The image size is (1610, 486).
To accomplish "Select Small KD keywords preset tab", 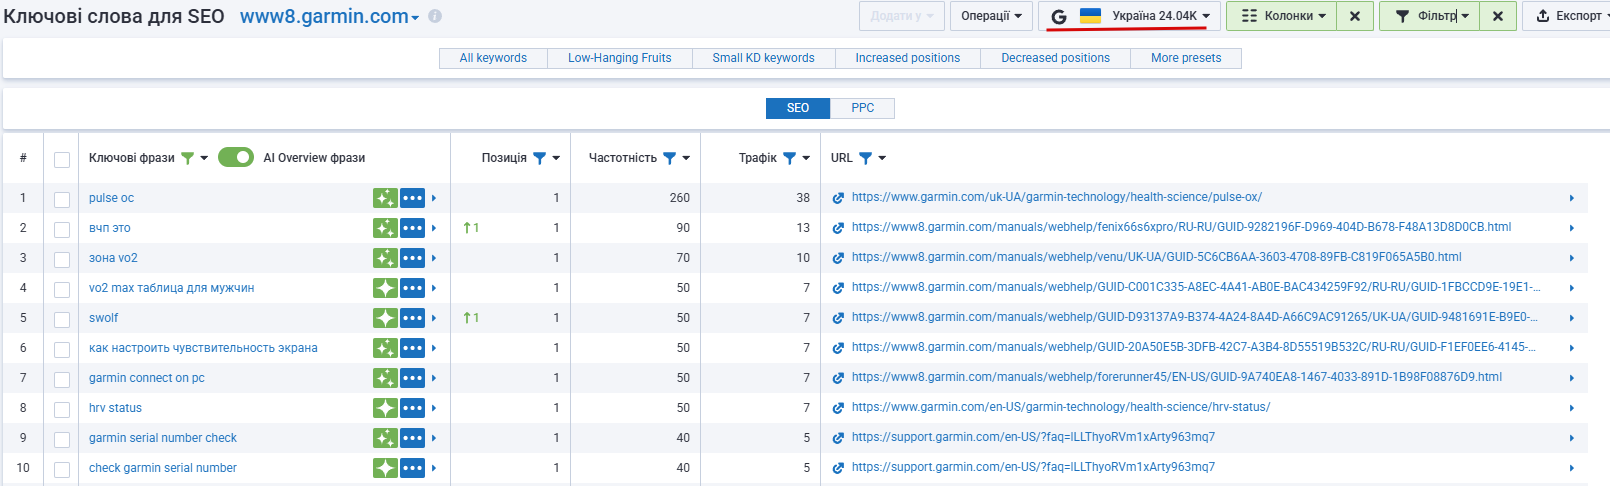I will click(763, 58).
